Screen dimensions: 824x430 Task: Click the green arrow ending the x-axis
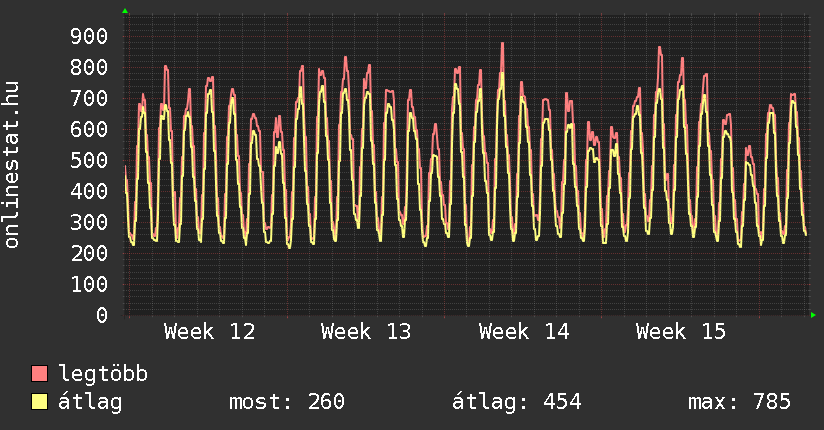[x=814, y=315]
